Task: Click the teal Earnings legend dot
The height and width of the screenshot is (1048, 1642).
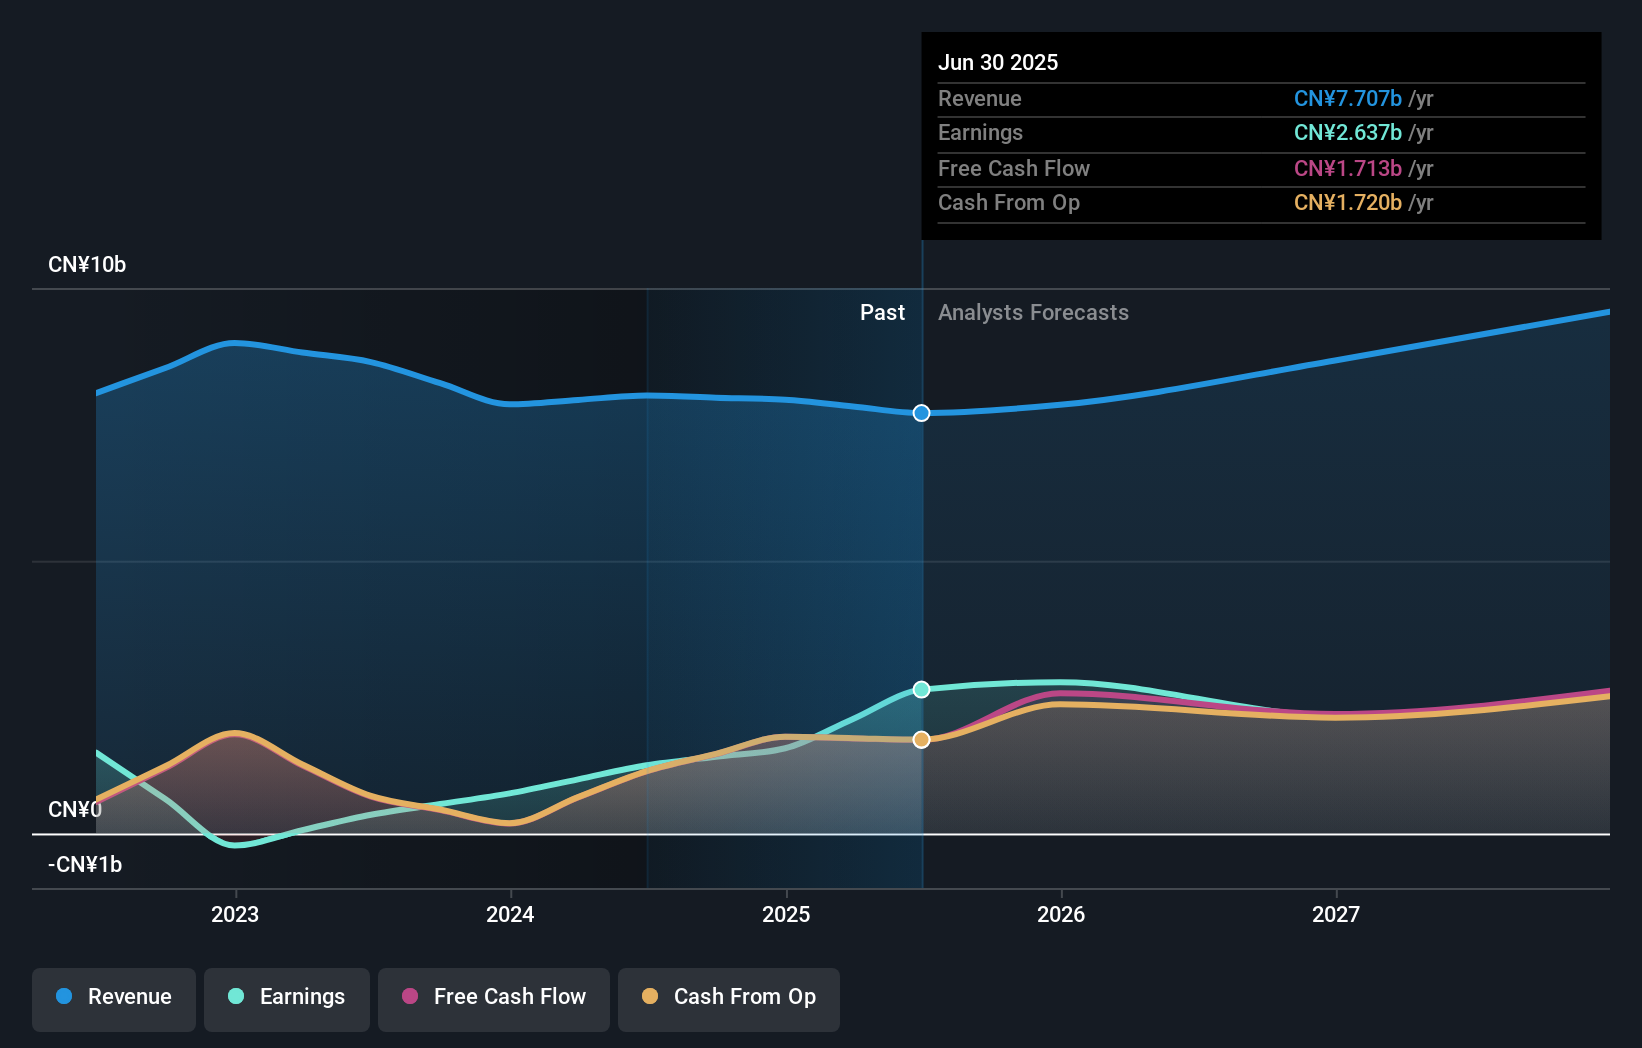Action: [x=235, y=997]
